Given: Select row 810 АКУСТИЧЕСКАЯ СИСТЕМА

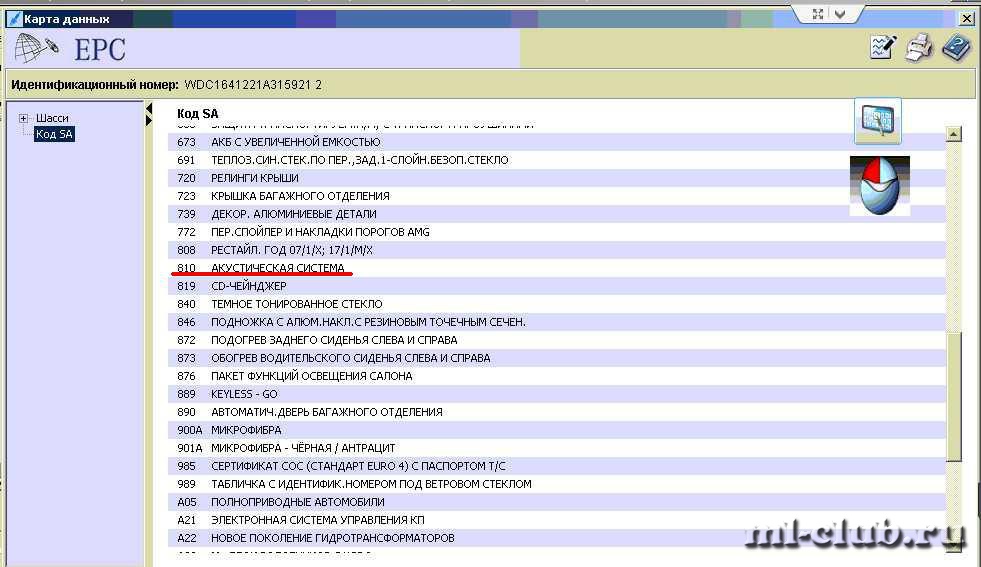Looking at the screenshot, I should [x=556, y=268].
